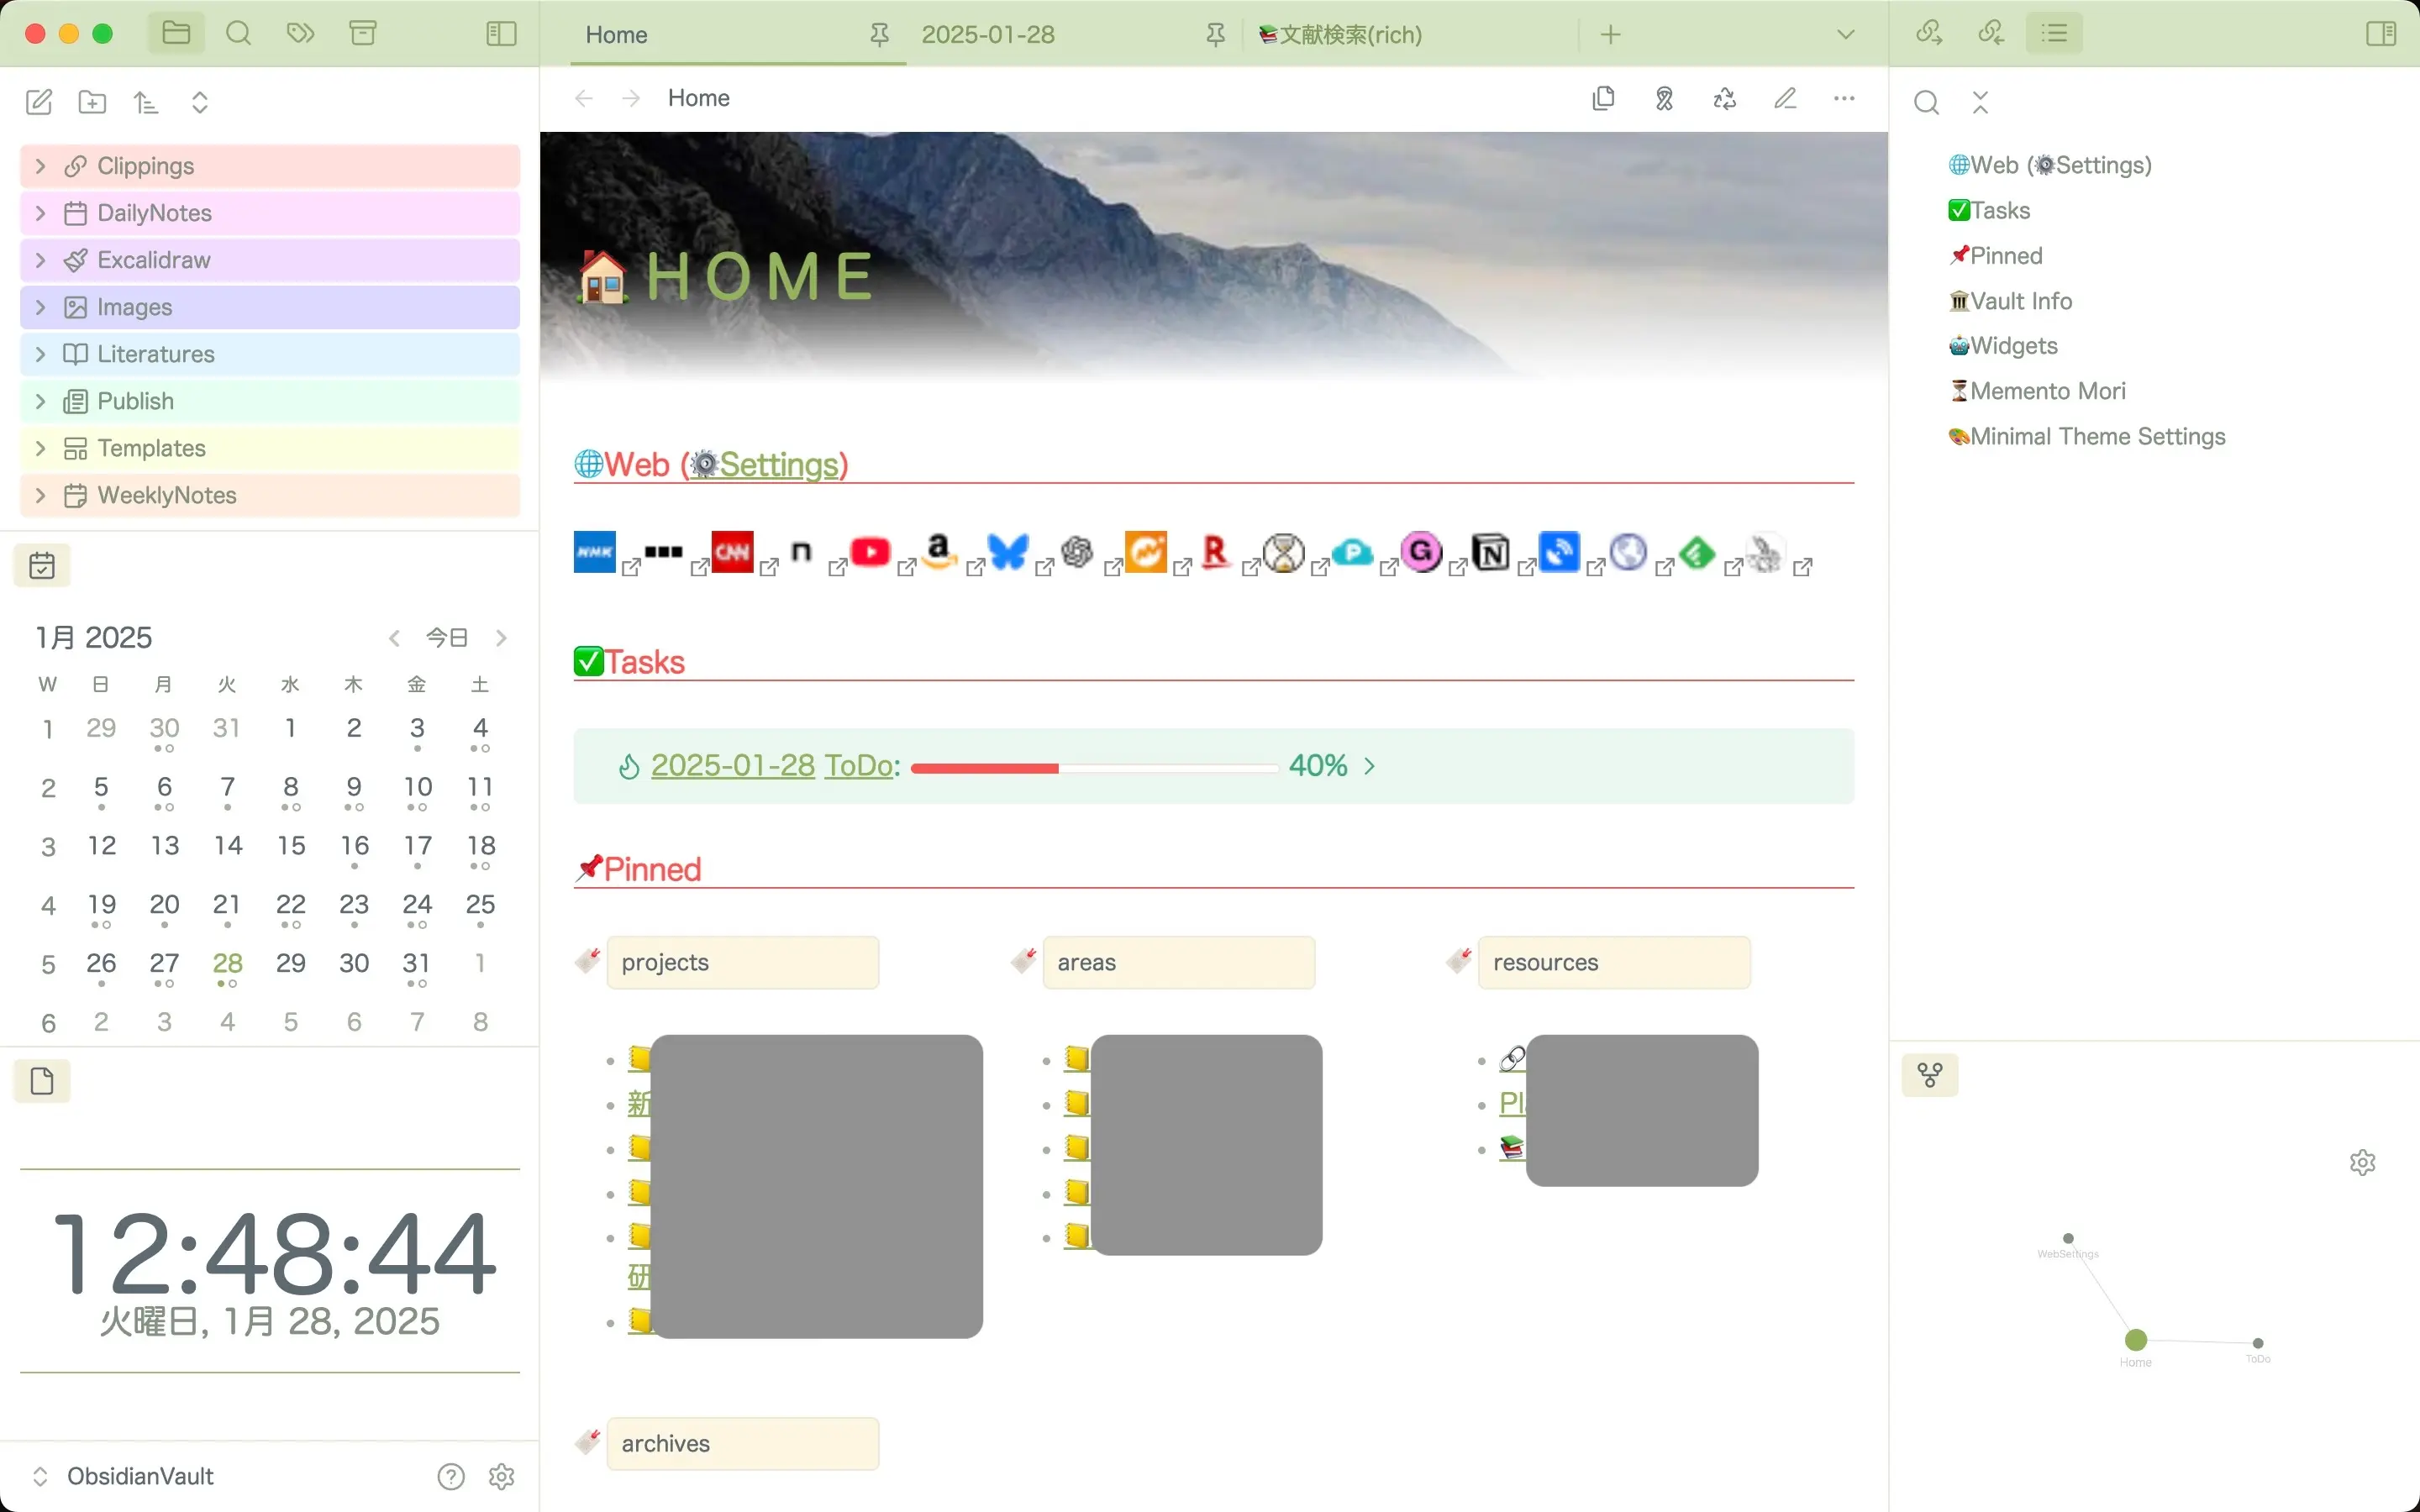The image size is (2420, 1512).
Task: Toggle the right sidebar panel button
Action: coord(2381,34)
